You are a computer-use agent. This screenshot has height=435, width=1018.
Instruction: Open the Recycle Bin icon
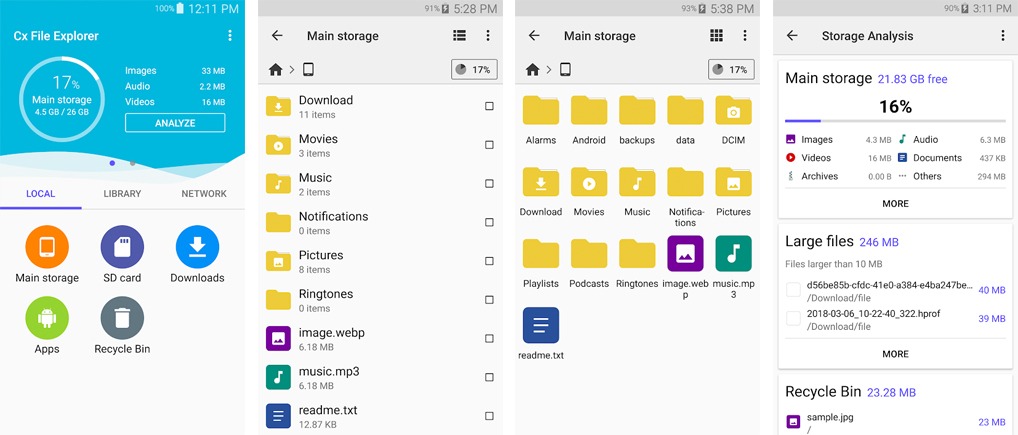(122, 318)
